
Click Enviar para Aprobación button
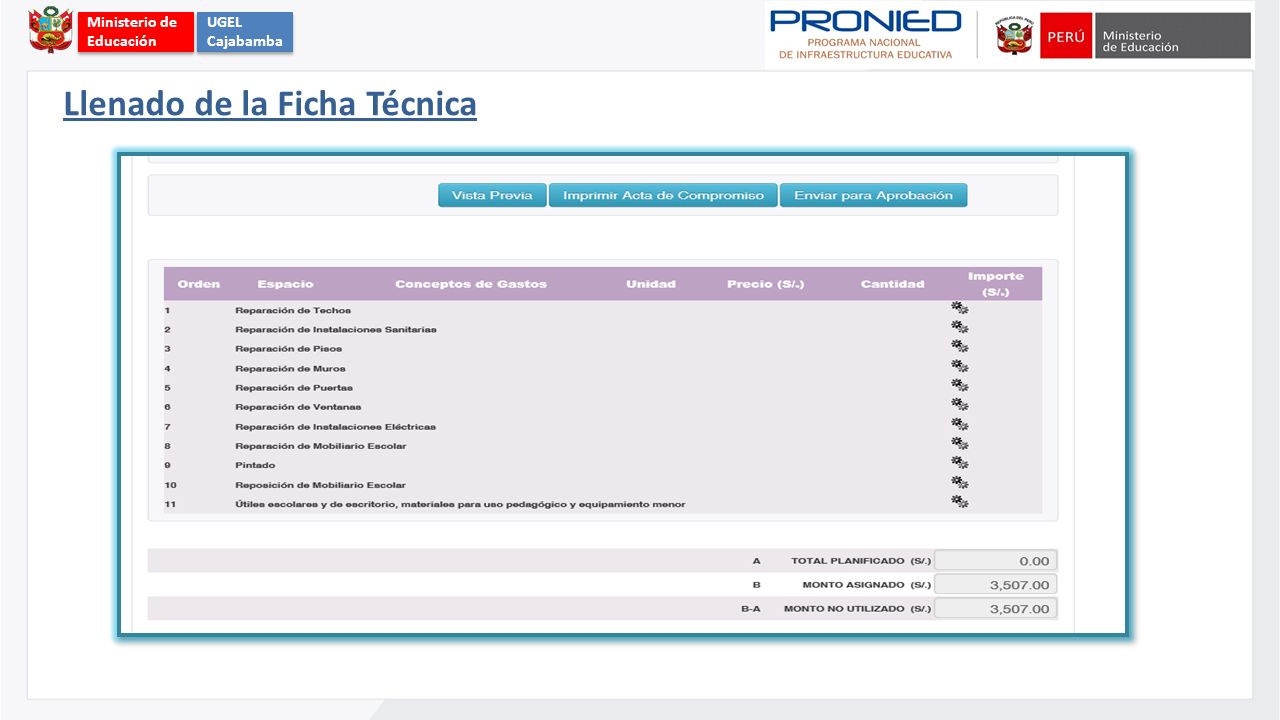click(873, 195)
